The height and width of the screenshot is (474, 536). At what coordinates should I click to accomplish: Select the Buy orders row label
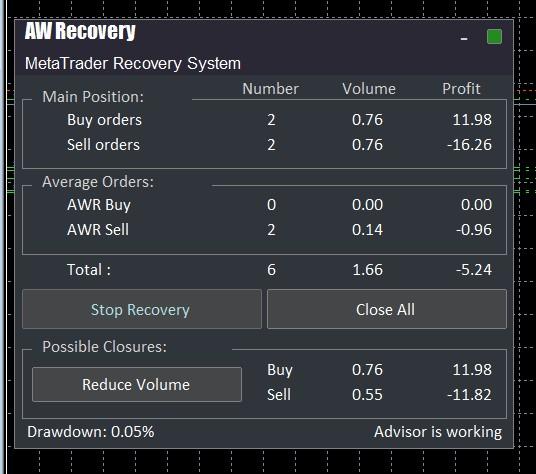104,120
